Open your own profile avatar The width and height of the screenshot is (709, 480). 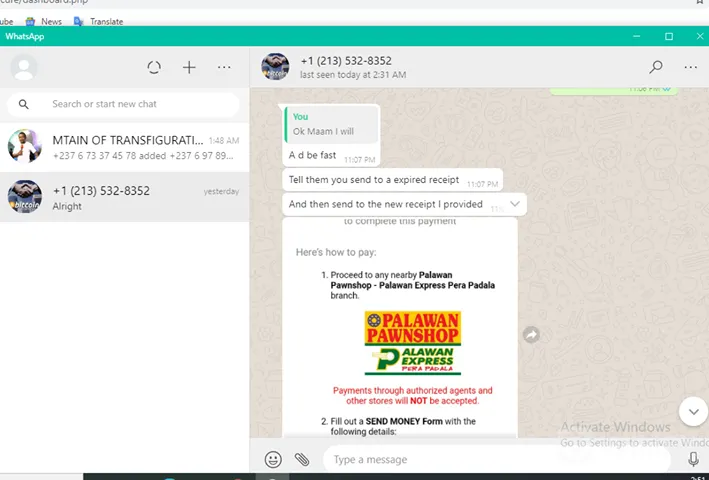(24, 68)
